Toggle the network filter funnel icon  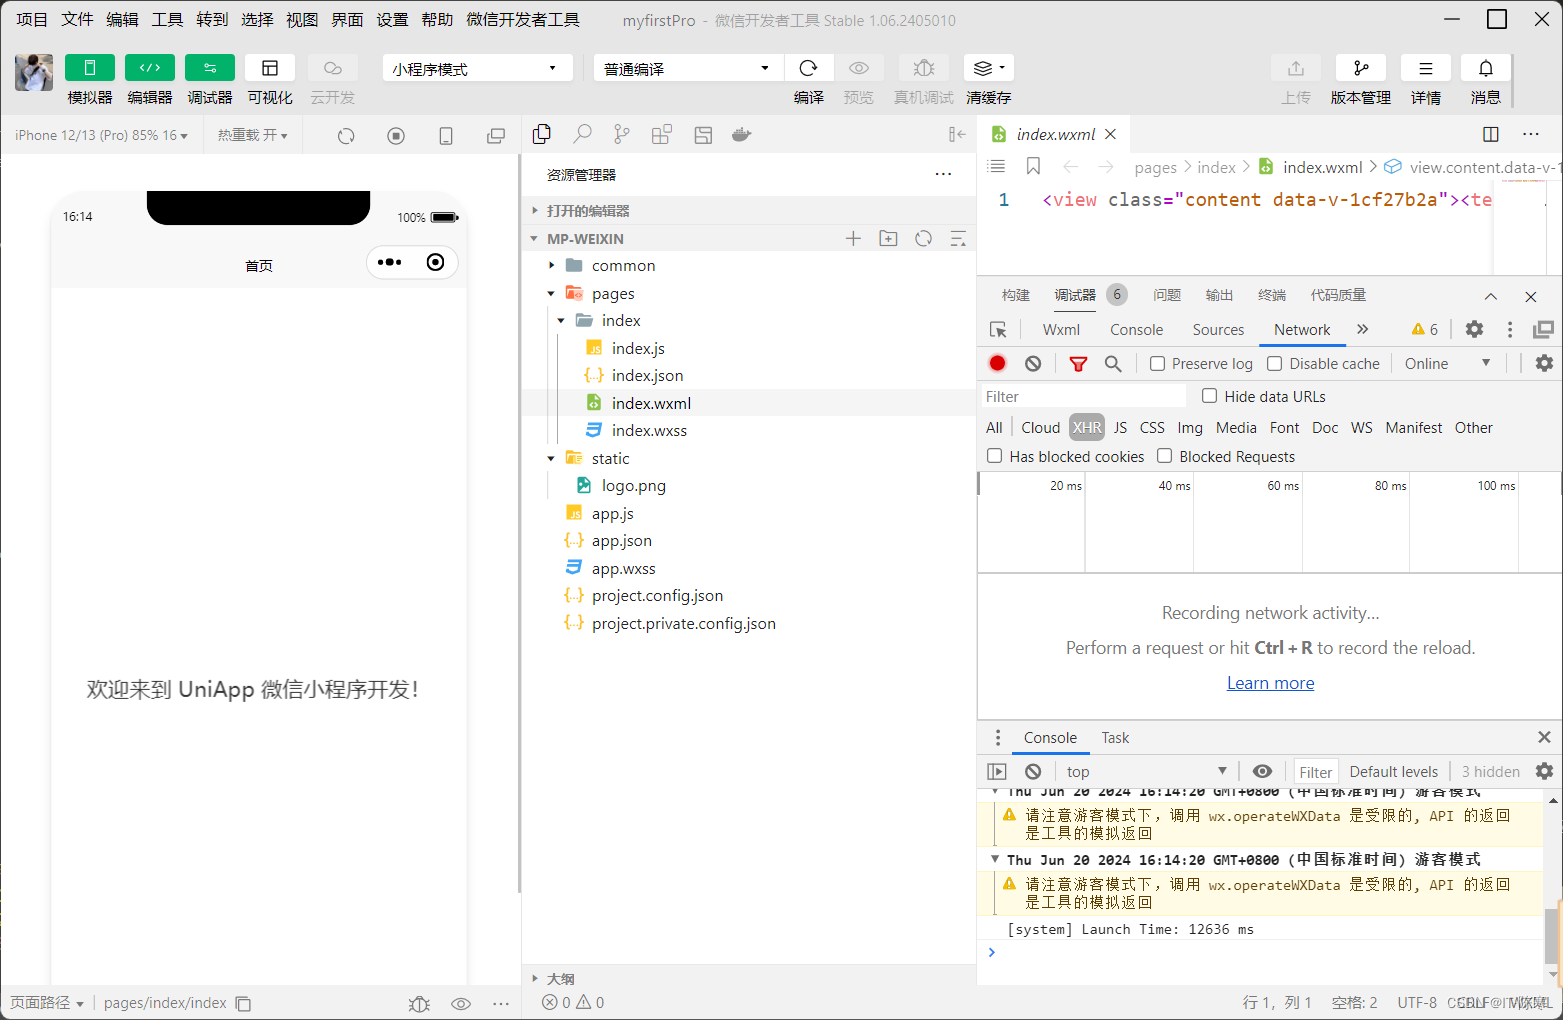pos(1078,364)
